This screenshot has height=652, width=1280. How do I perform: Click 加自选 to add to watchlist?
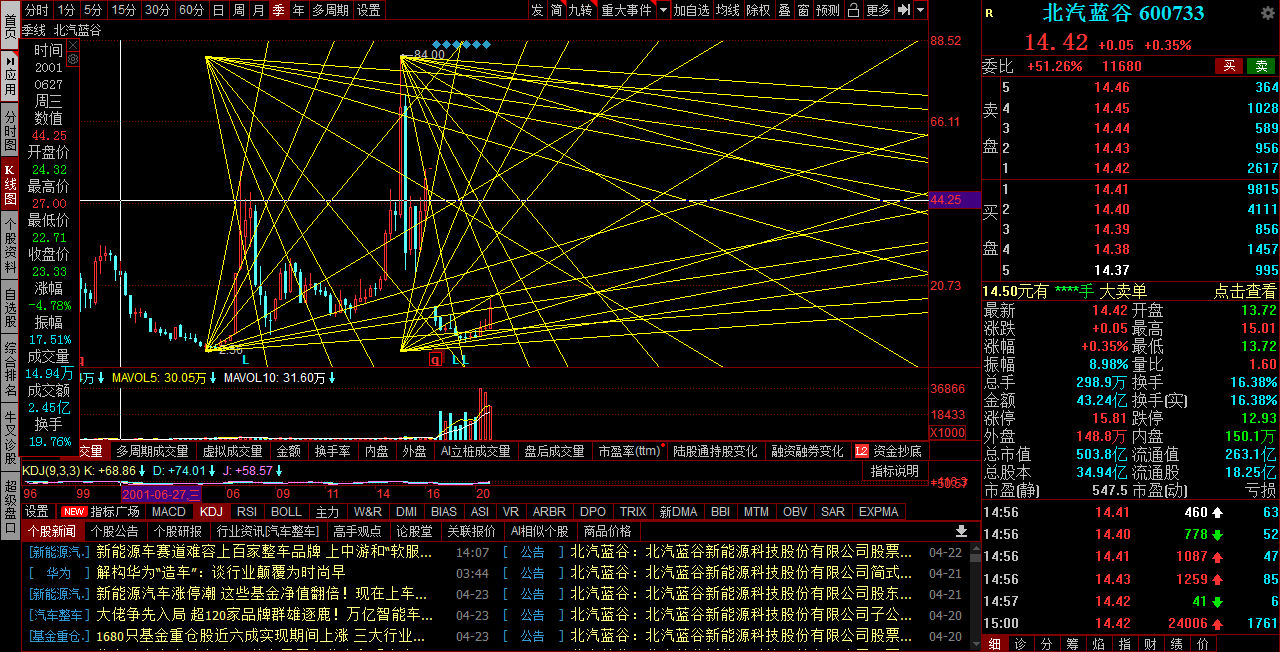coord(691,10)
